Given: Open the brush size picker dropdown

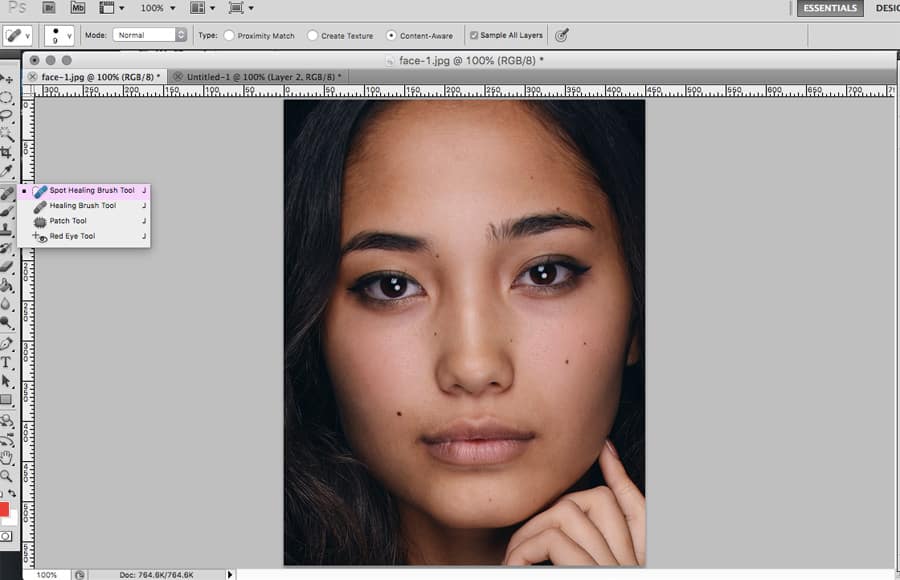Looking at the screenshot, I should point(59,35).
